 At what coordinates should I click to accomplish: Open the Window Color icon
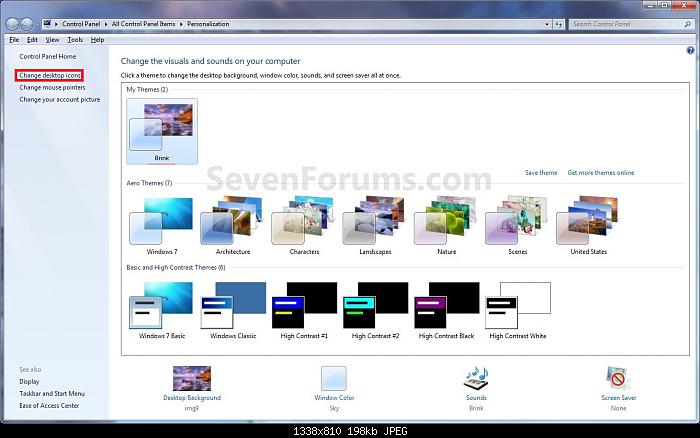coord(333,378)
